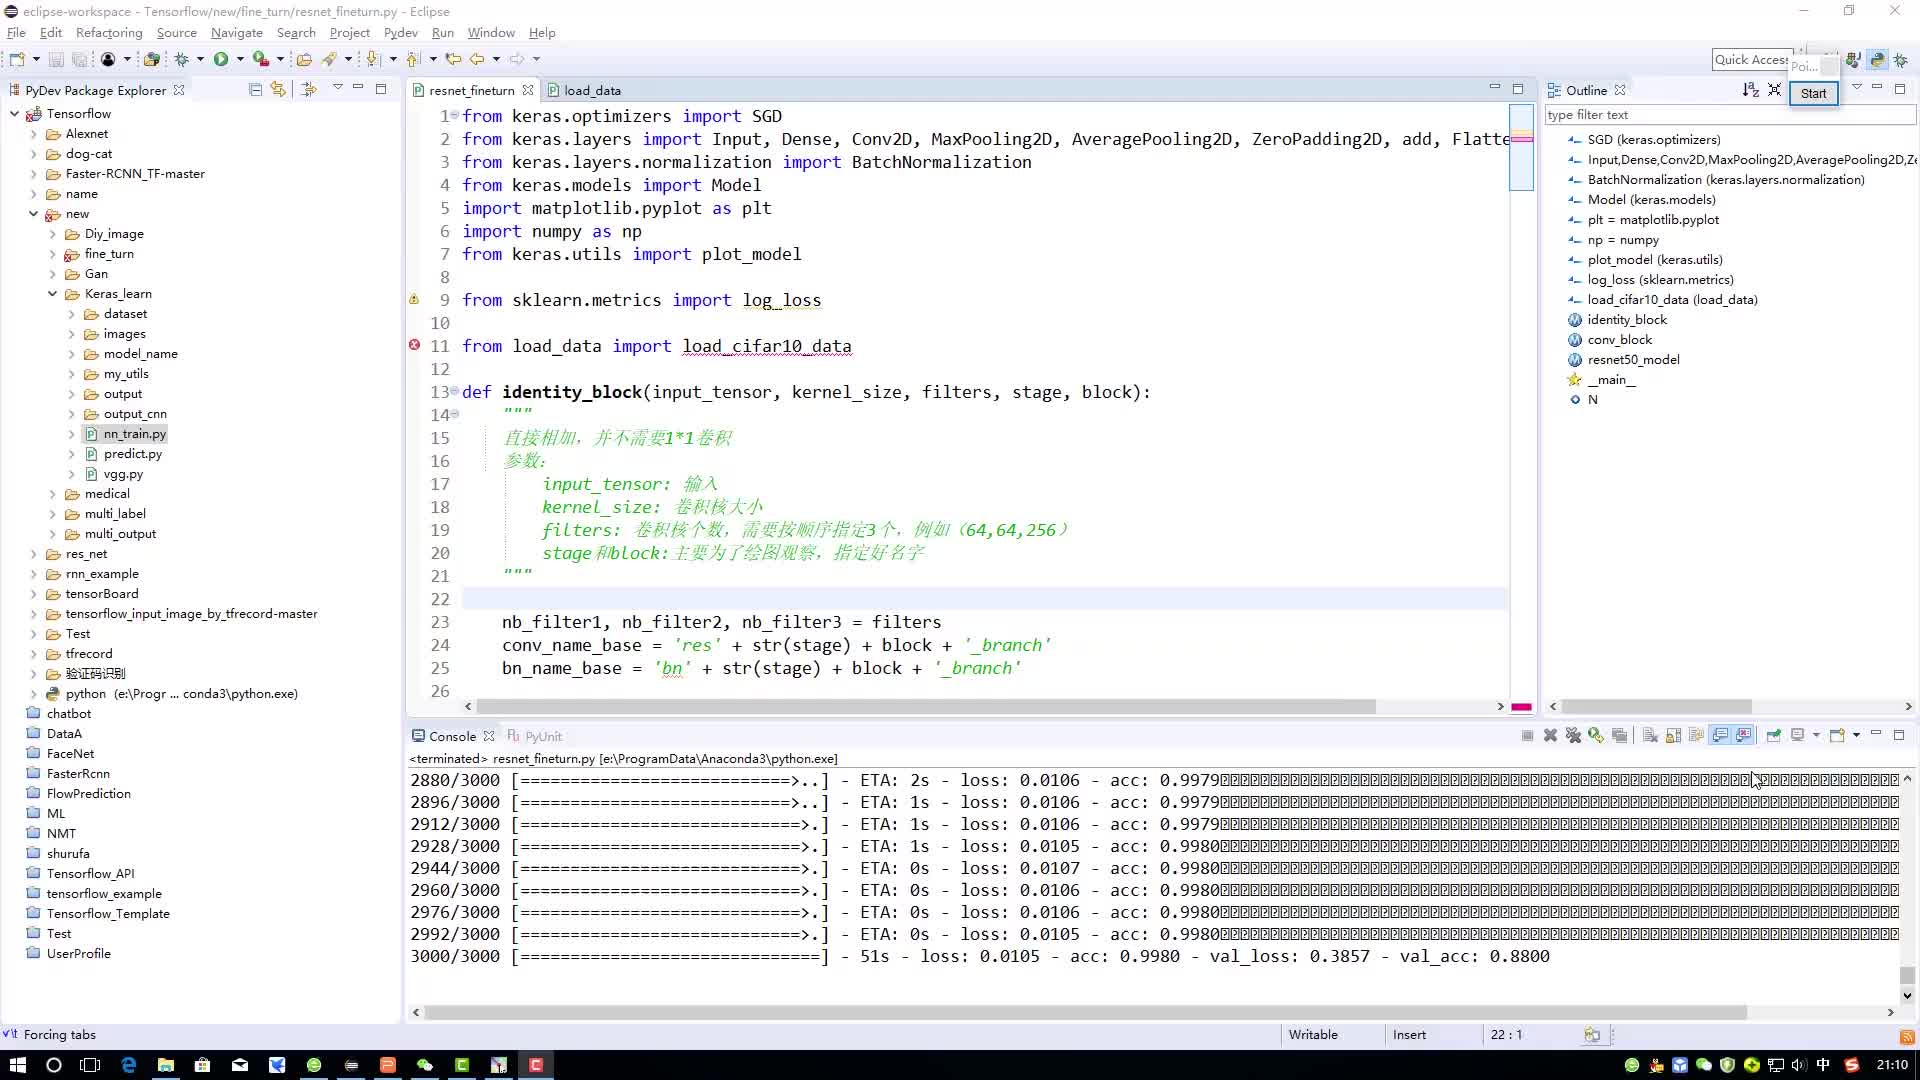Toggle Show Console on standard error change
Viewport: 1920px width, 1080px height.
coord(1744,736)
